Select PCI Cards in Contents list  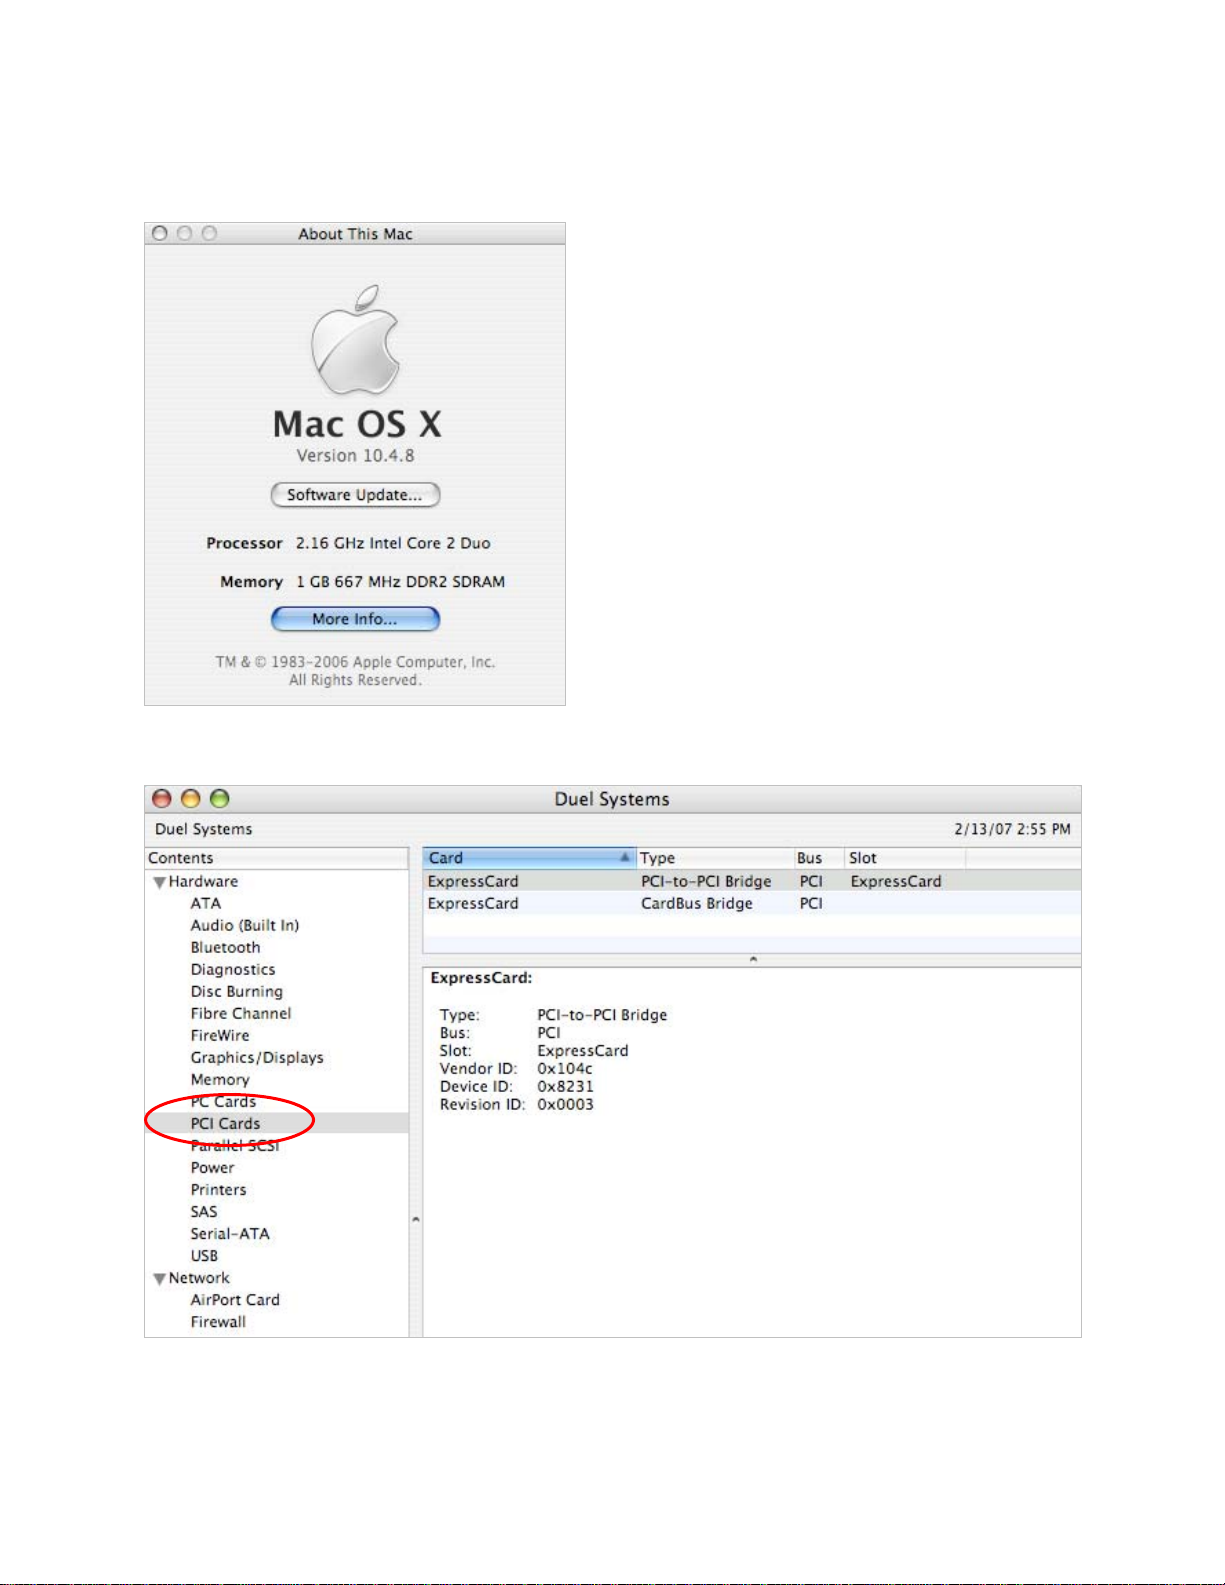click(x=225, y=1124)
